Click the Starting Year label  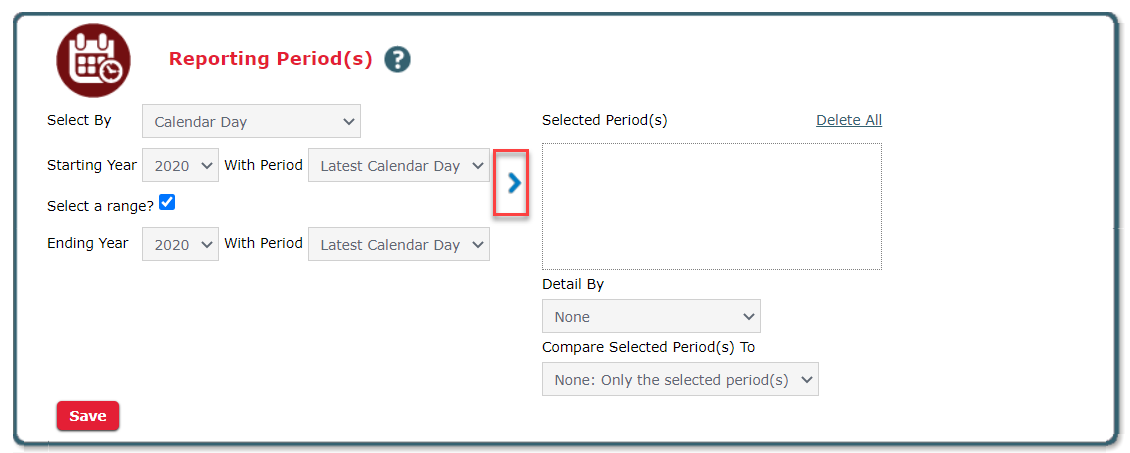92,165
